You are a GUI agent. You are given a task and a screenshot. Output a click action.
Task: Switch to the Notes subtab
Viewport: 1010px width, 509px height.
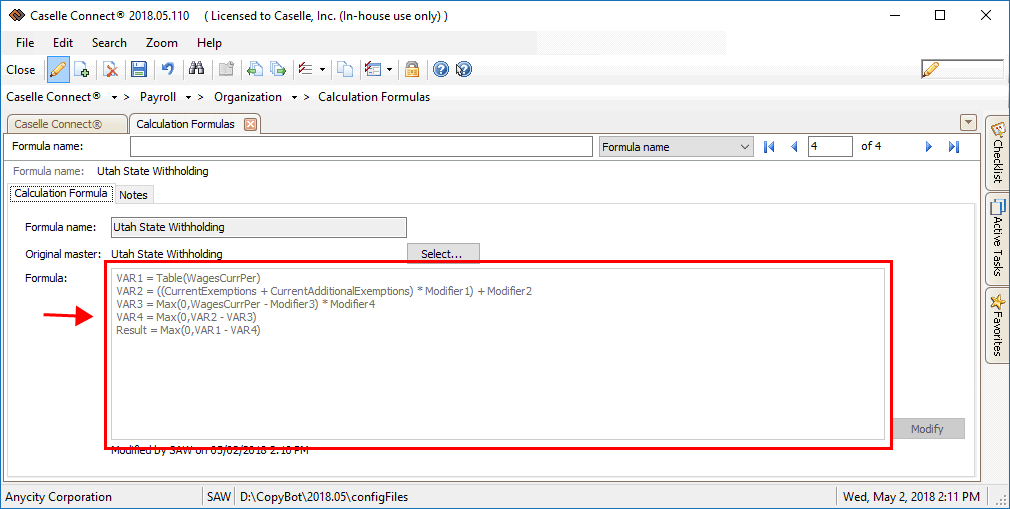click(x=133, y=195)
